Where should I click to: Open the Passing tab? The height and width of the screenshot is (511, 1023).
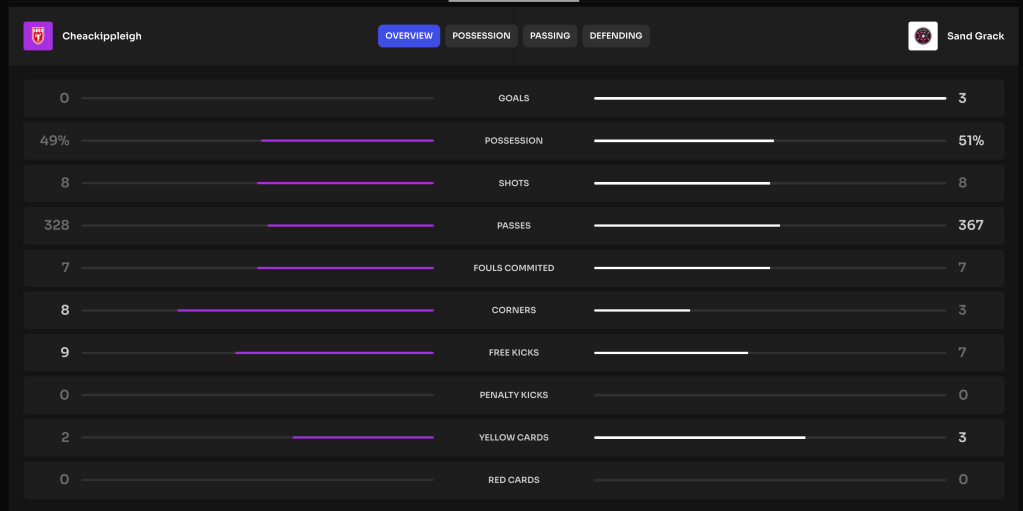550,36
